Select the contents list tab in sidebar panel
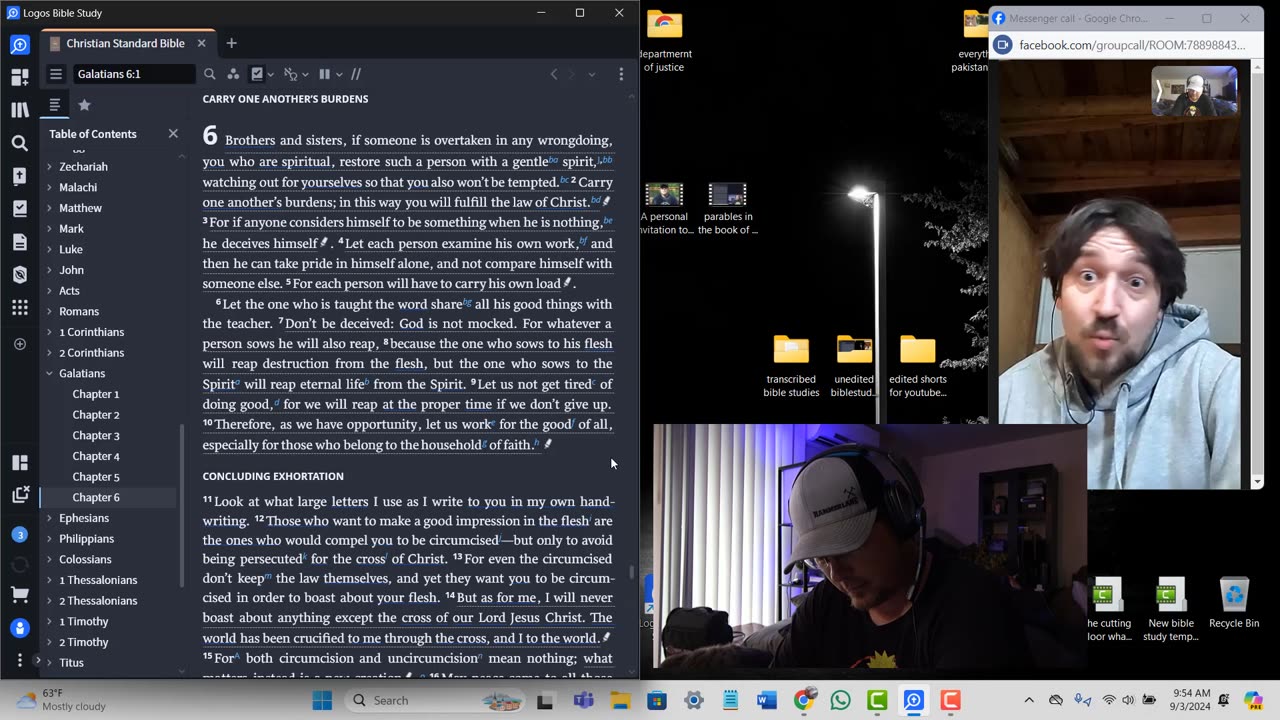The image size is (1280, 720). coord(55,105)
